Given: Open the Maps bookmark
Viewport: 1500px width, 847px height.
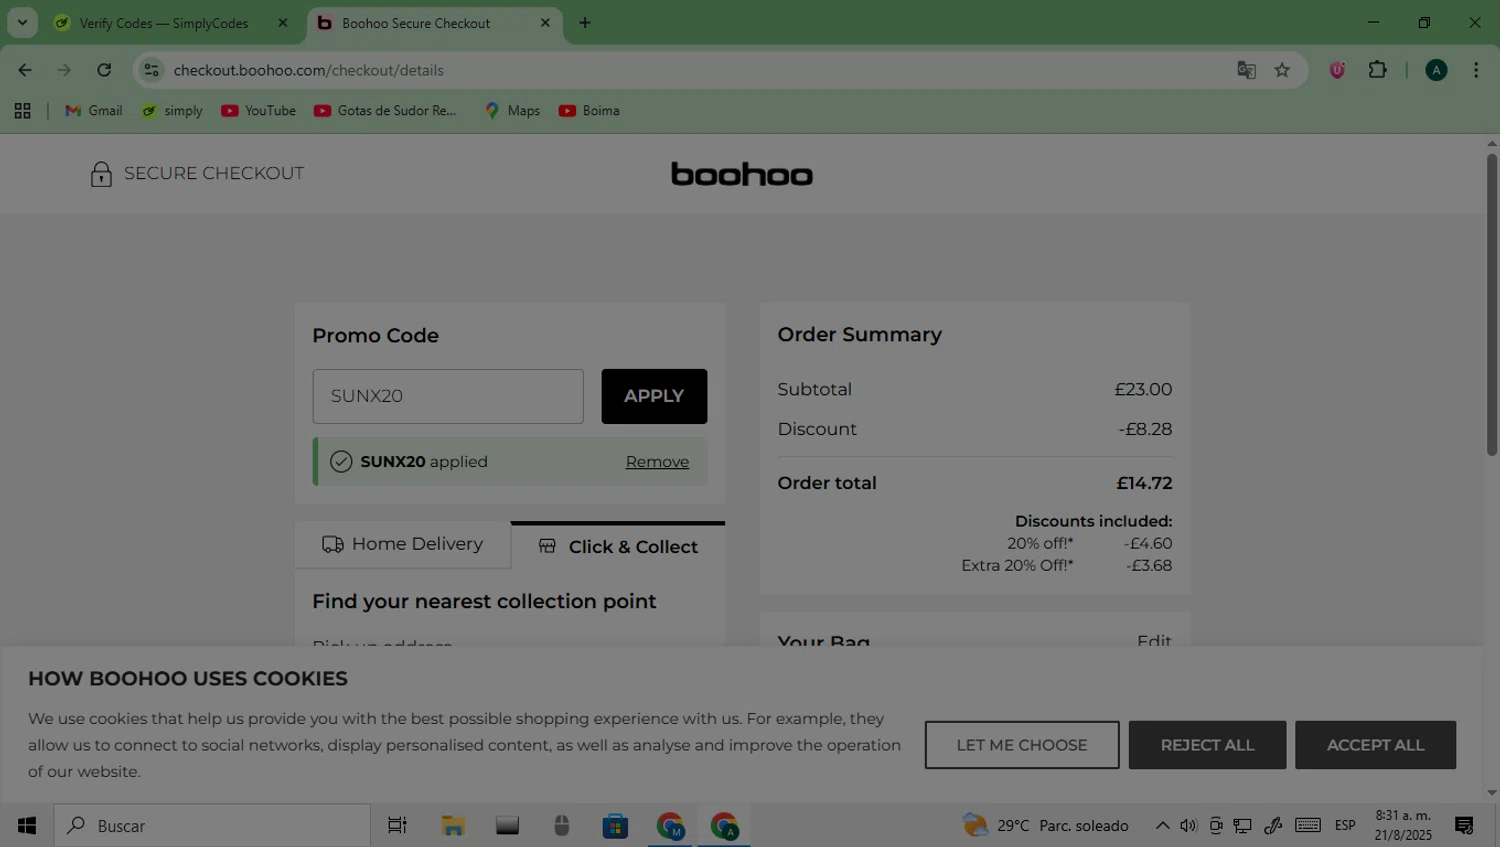Looking at the screenshot, I should (512, 111).
